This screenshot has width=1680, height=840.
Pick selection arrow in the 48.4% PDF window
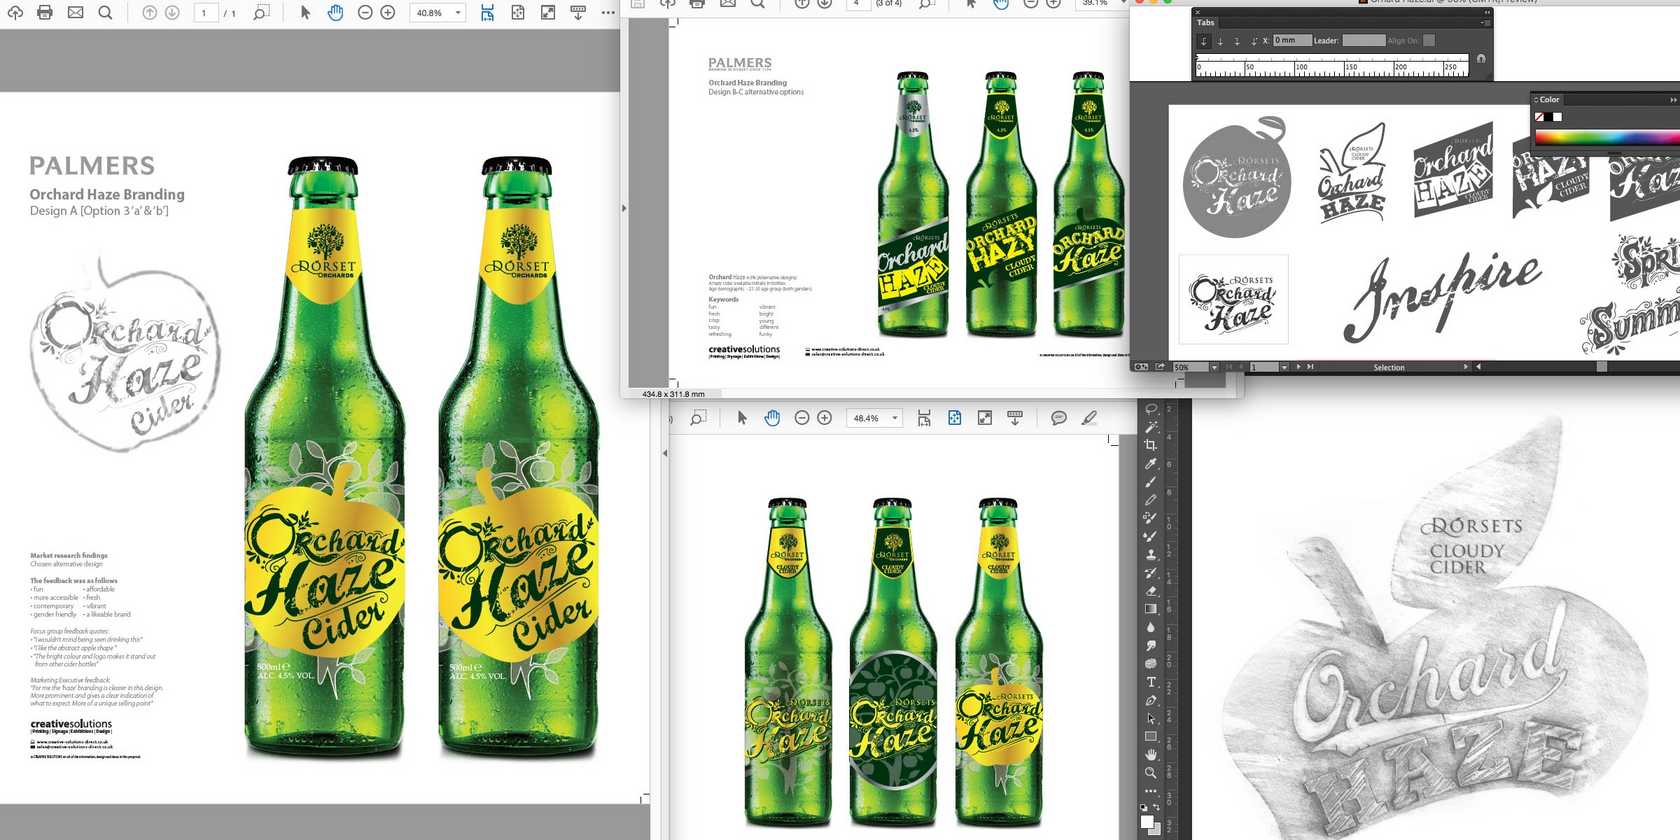[742, 418]
